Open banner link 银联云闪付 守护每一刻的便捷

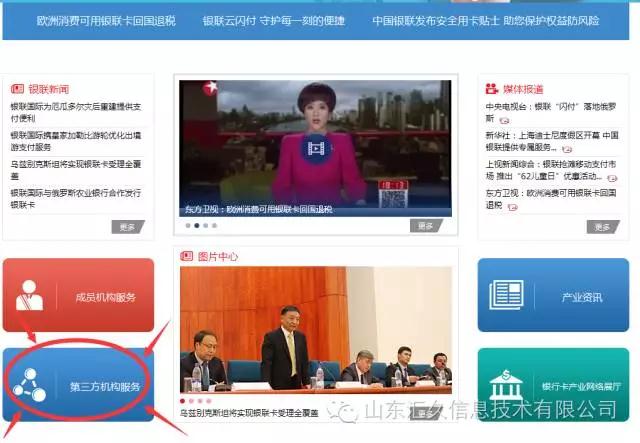pyautogui.click(x=274, y=21)
